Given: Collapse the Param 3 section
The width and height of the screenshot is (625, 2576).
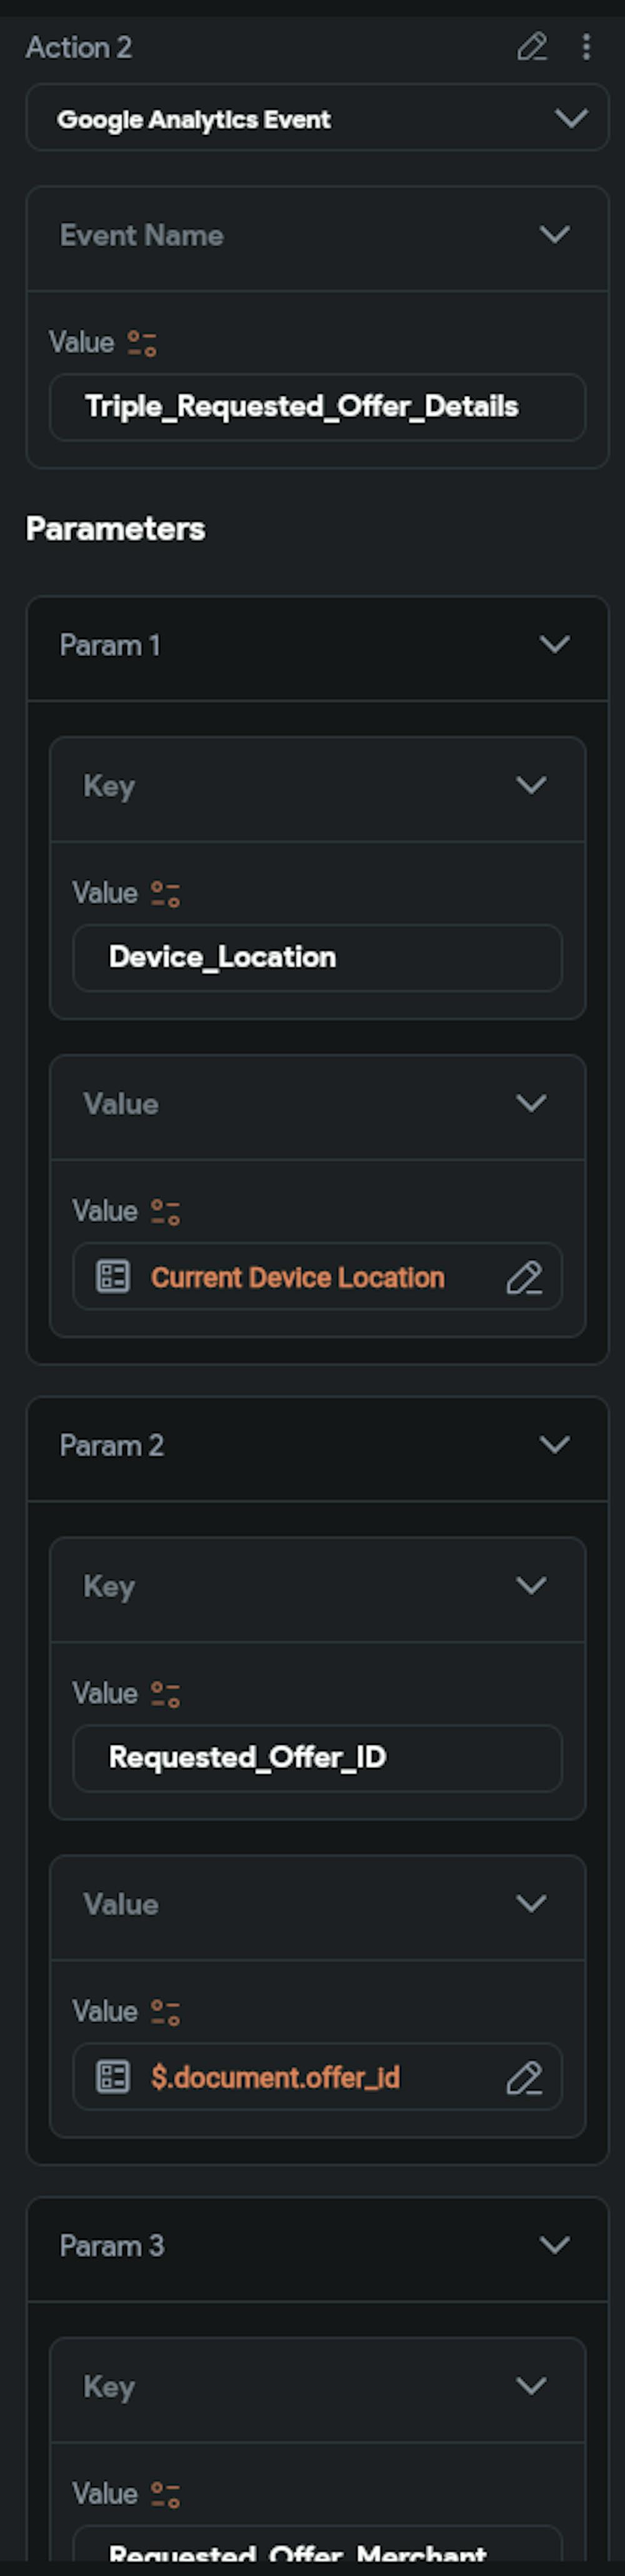Looking at the screenshot, I should point(555,2245).
